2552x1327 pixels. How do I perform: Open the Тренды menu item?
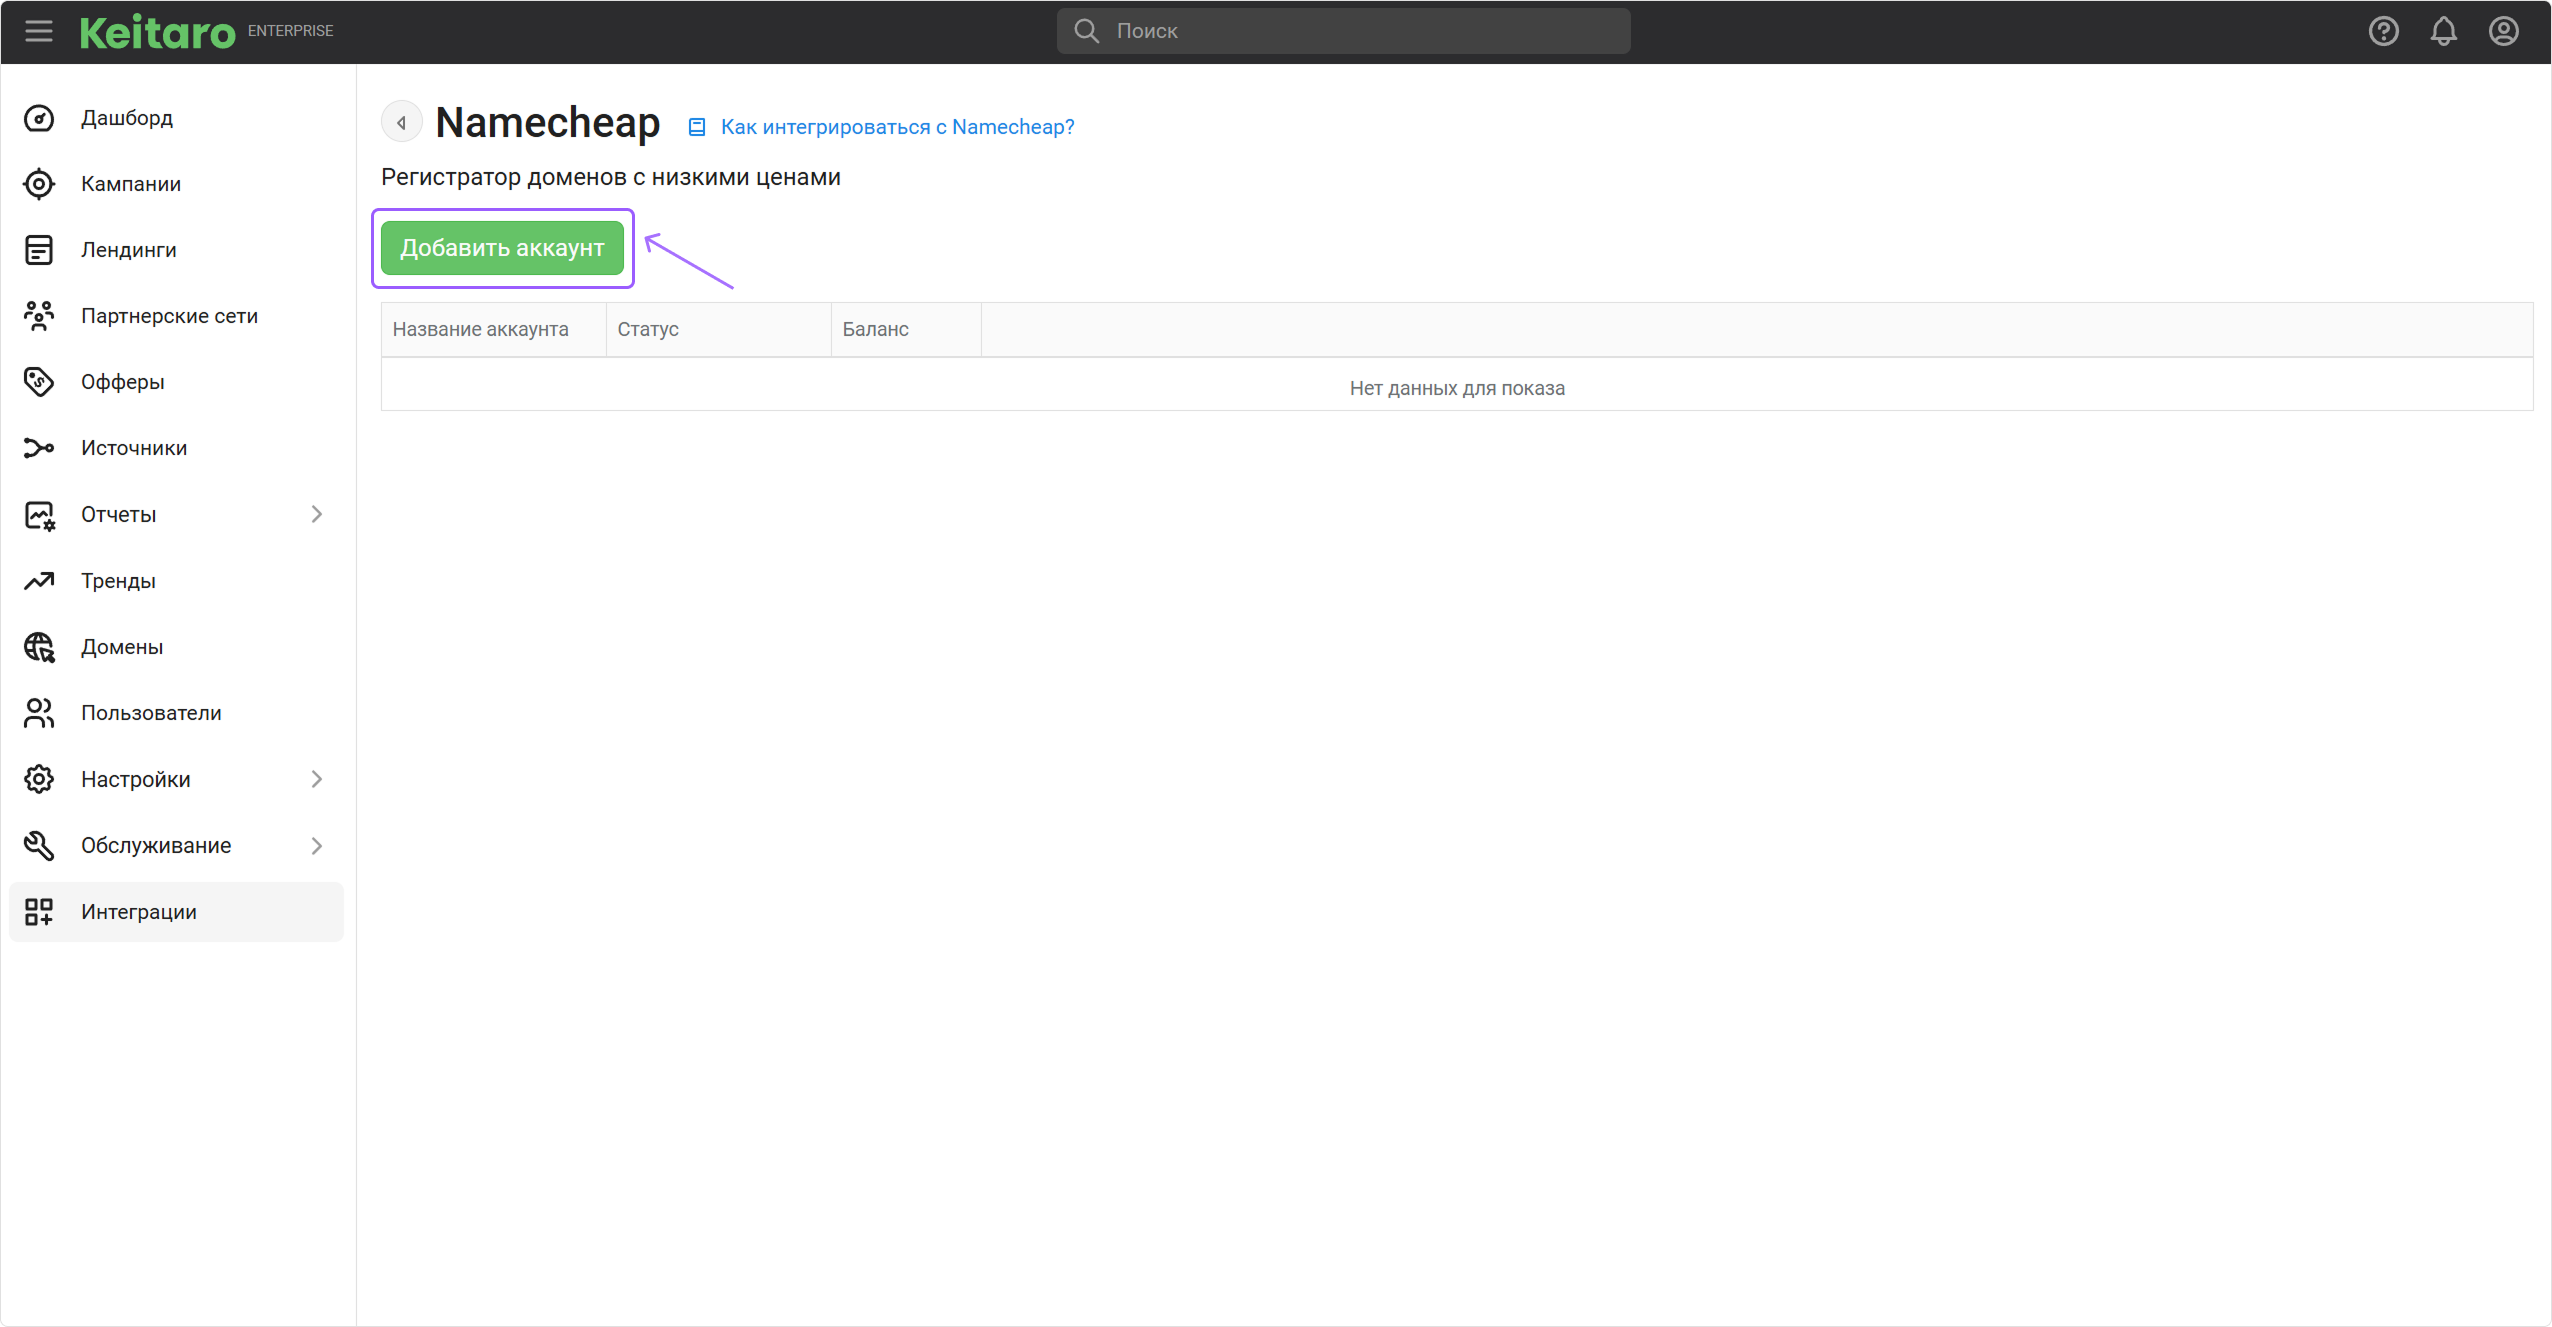[x=118, y=581]
